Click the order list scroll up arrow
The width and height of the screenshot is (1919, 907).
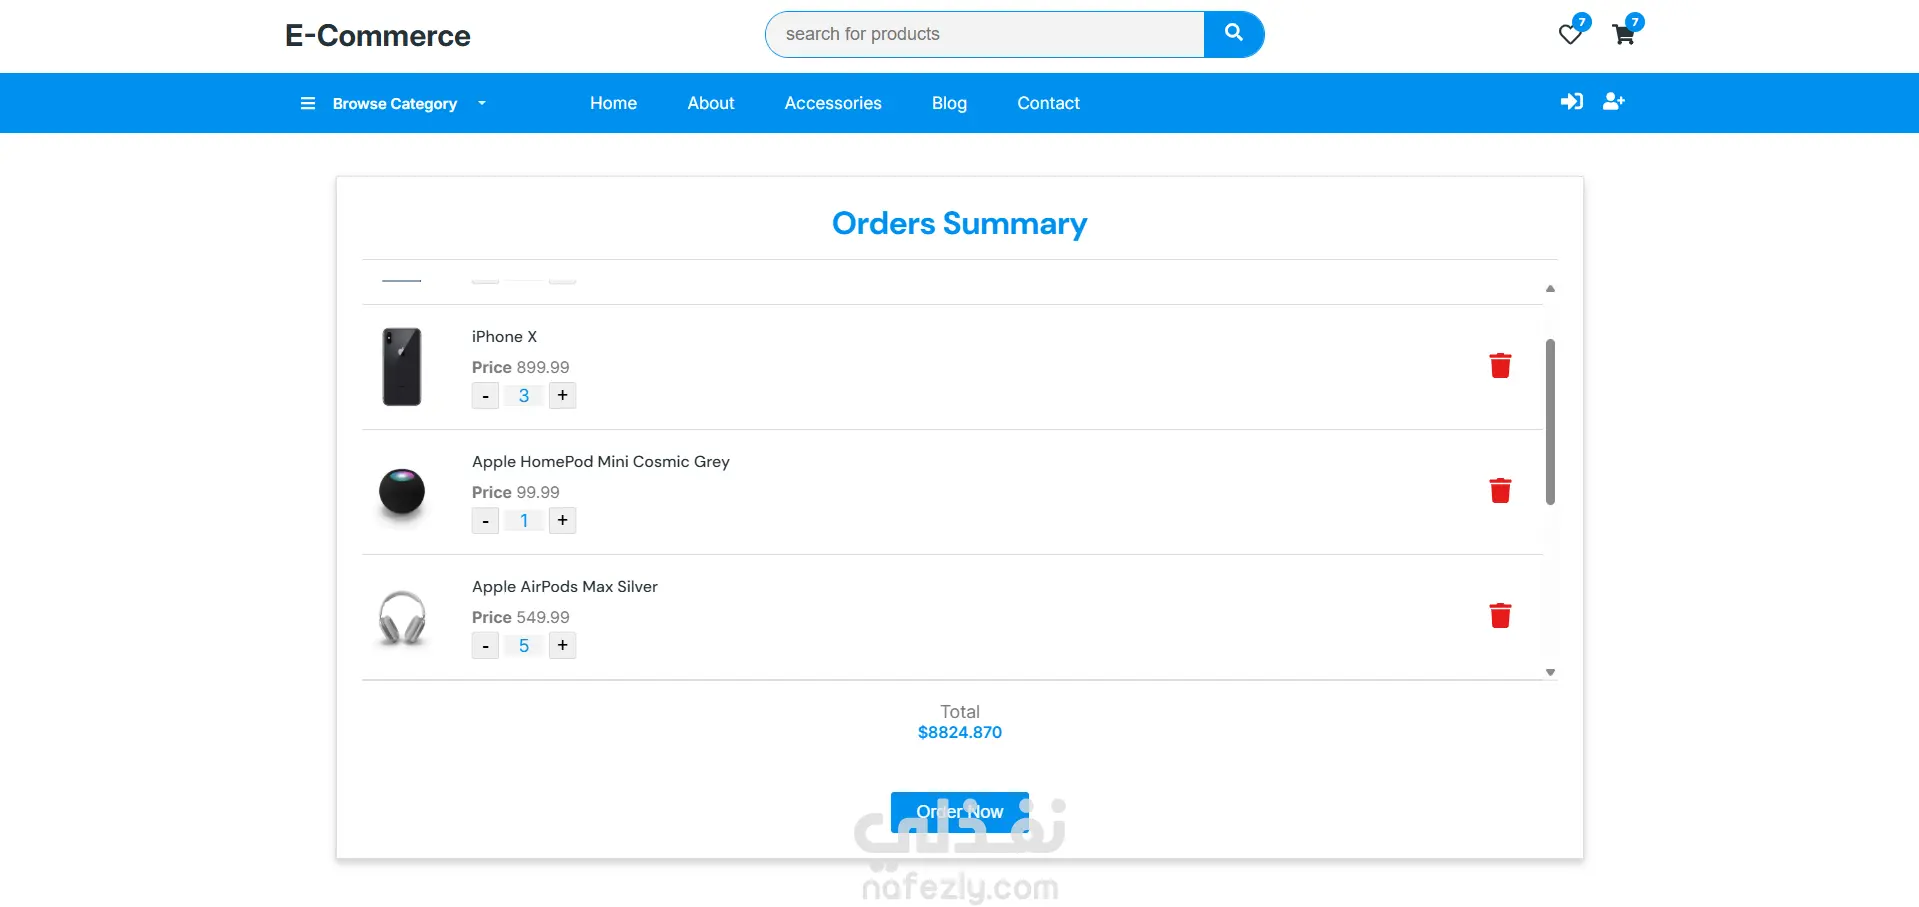click(x=1550, y=288)
